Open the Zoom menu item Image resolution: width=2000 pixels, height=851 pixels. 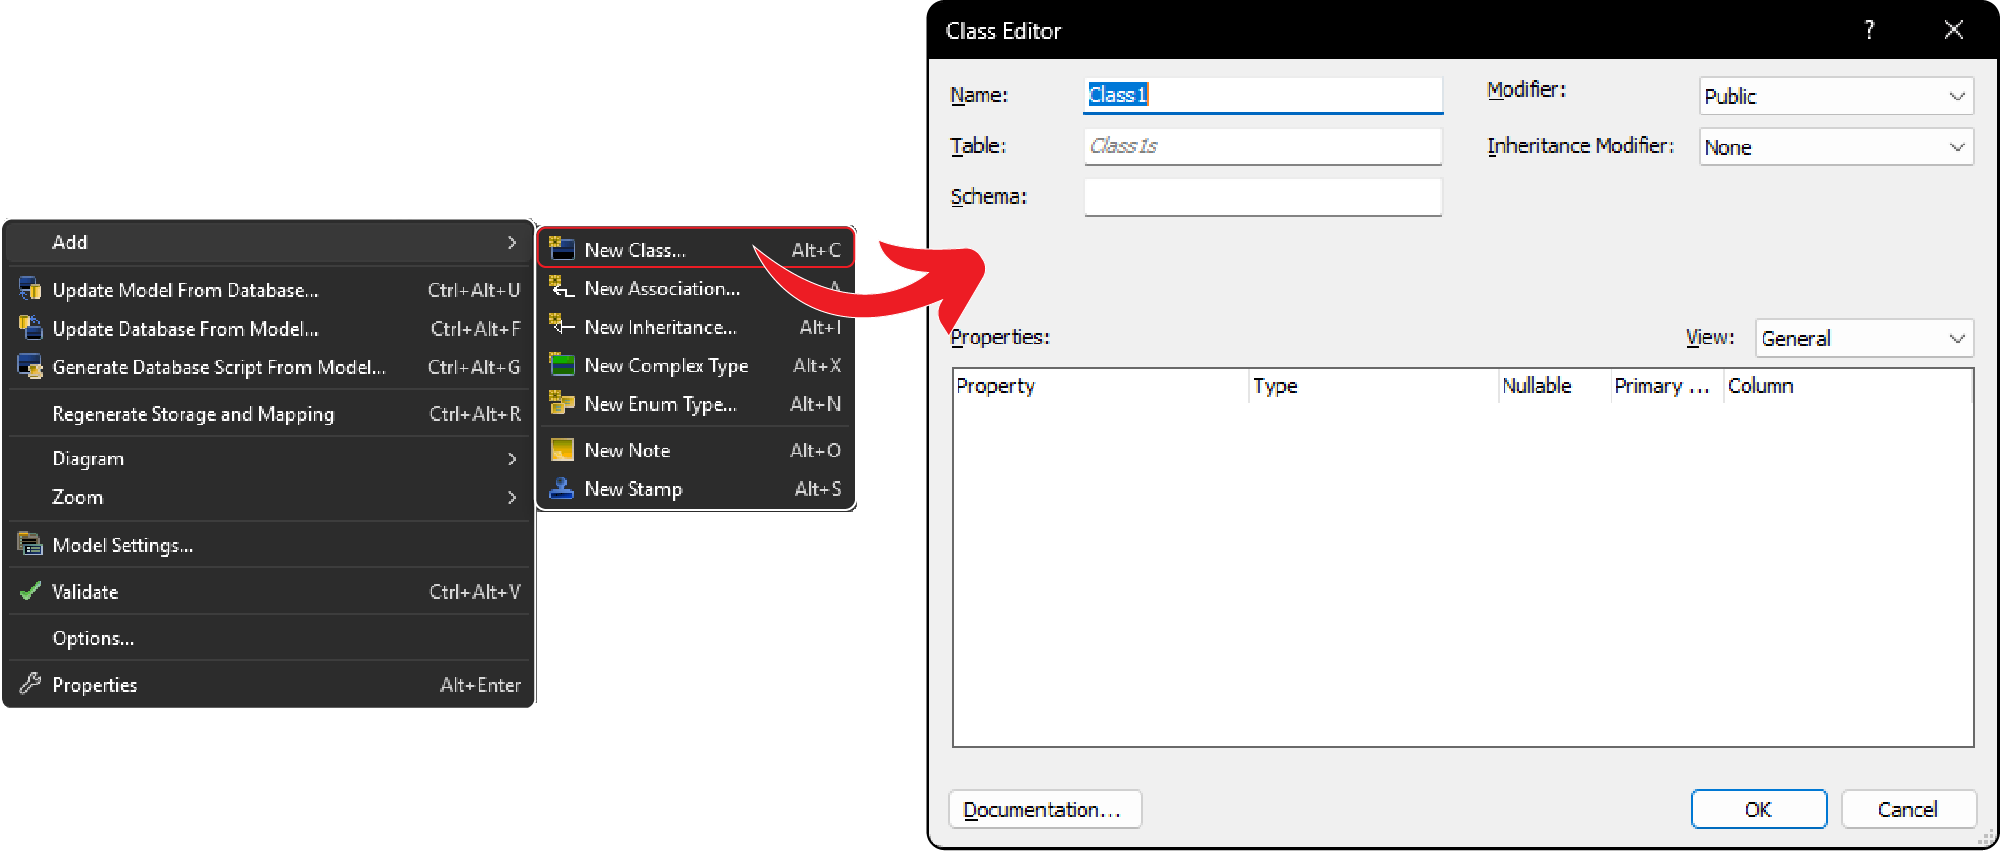[x=268, y=497]
